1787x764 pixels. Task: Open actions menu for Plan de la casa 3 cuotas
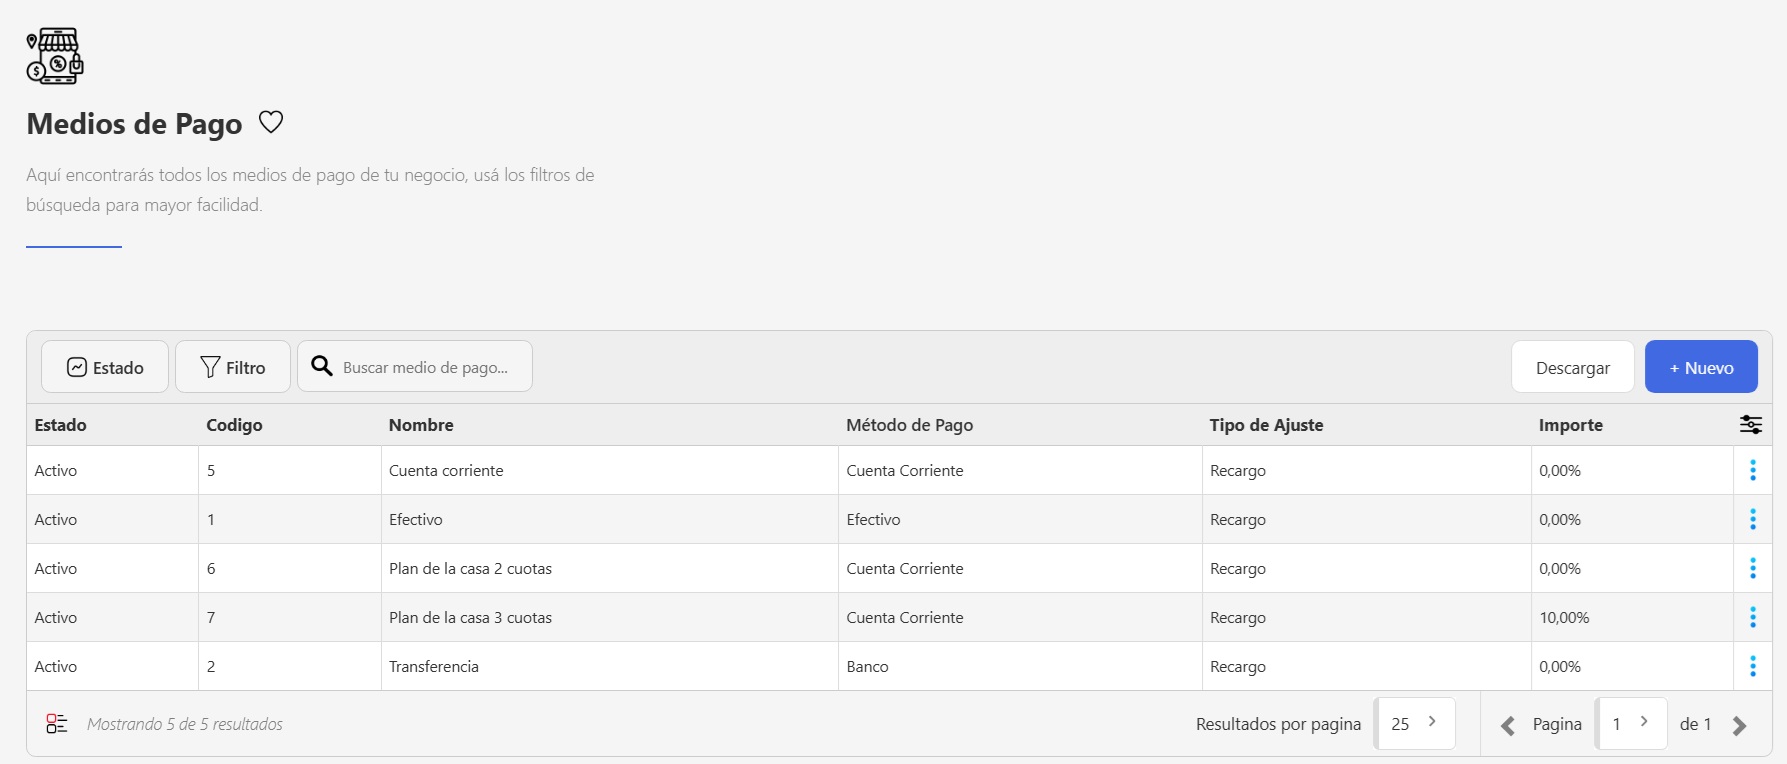(1752, 617)
